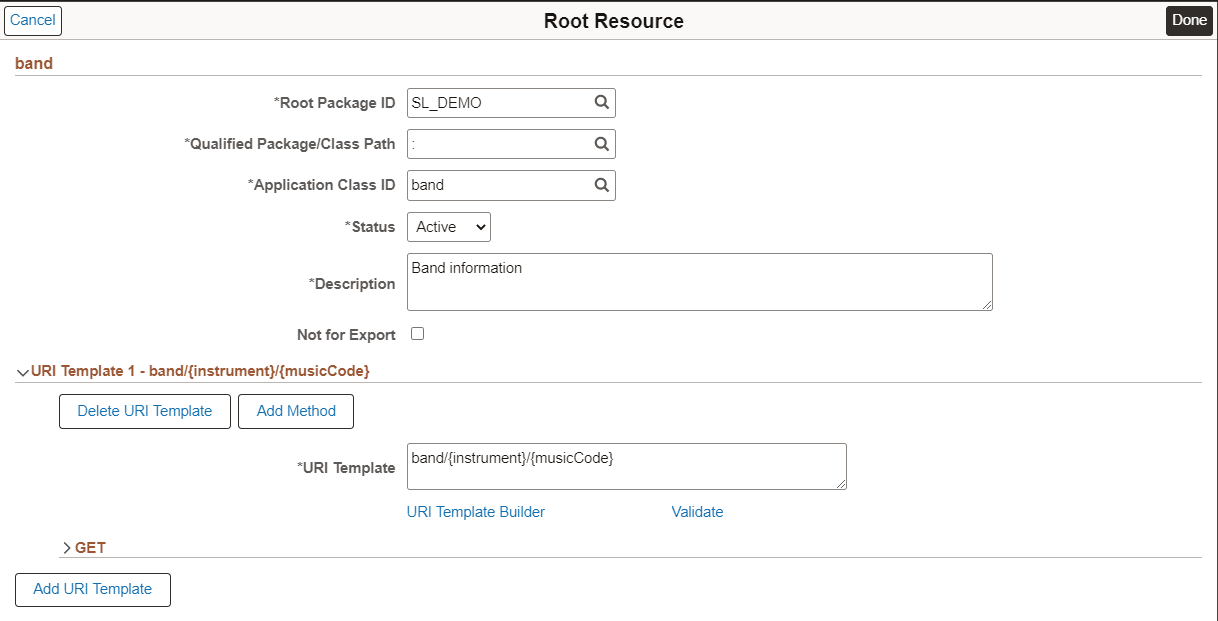1218x621 pixels.
Task: Click the band section heading
Action: tap(34, 63)
